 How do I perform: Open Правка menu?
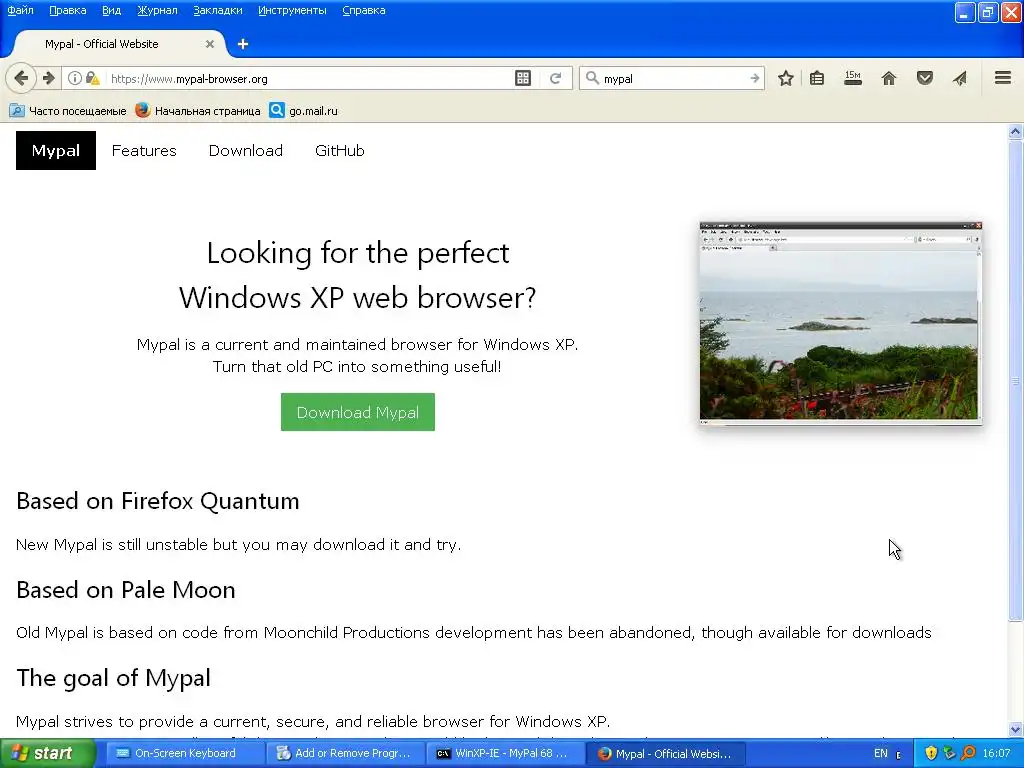pos(68,10)
